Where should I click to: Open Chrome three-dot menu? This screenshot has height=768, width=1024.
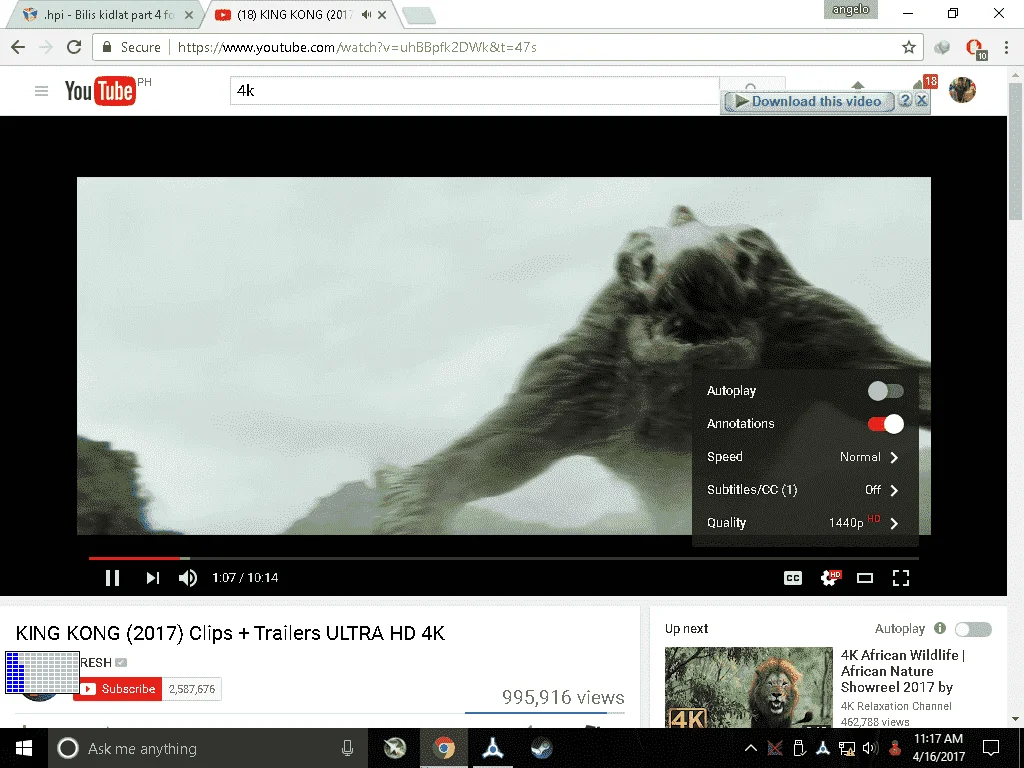tap(1006, 47)
